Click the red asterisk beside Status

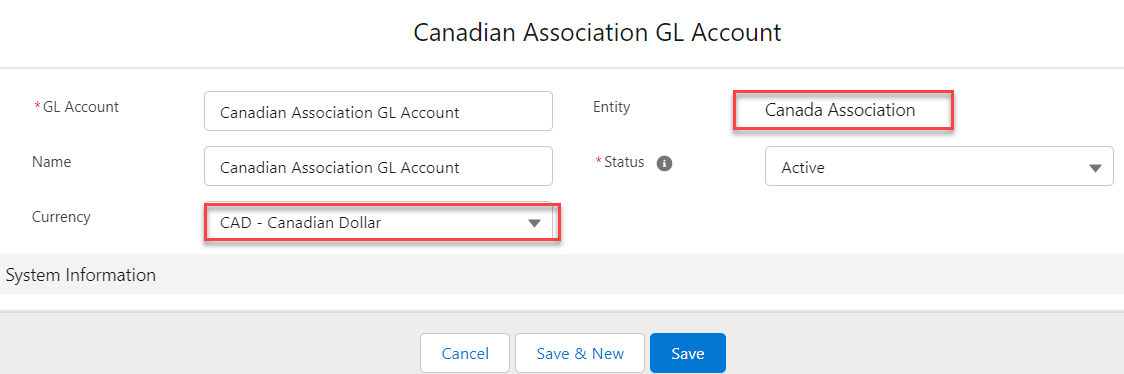(x=599, y=161)
